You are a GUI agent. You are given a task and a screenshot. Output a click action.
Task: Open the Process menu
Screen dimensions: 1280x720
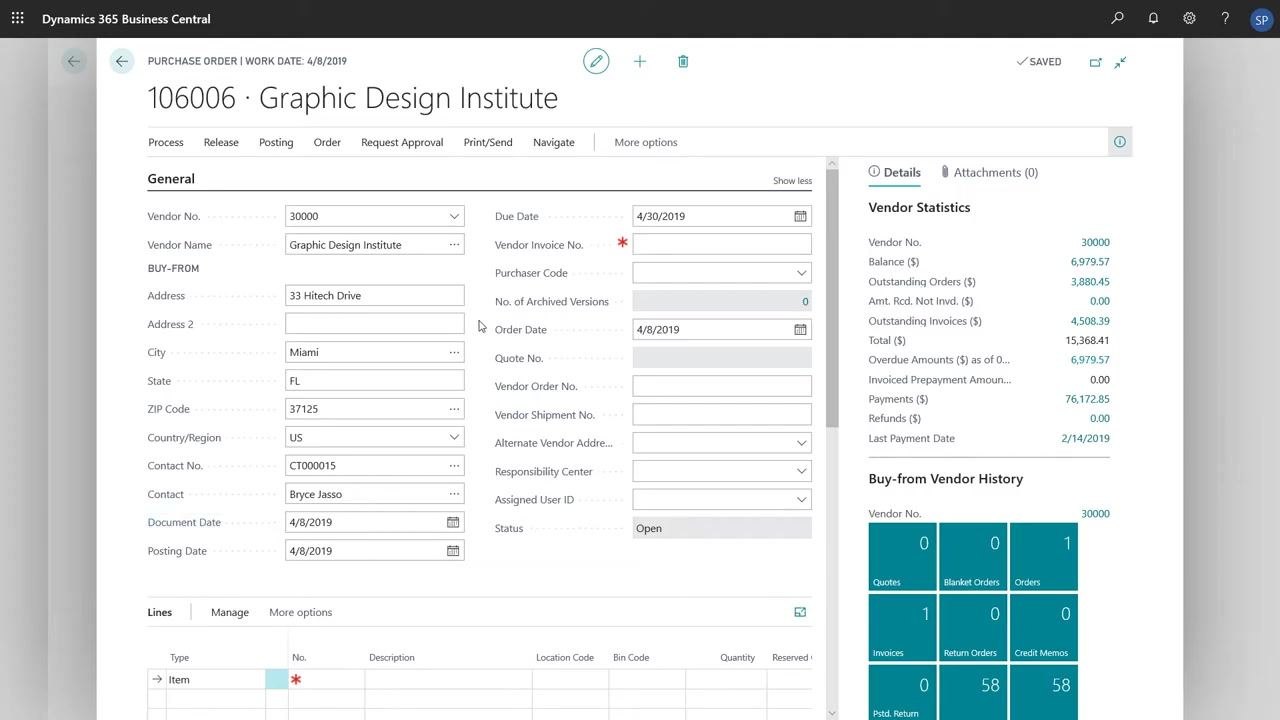[x=166, y=142]
